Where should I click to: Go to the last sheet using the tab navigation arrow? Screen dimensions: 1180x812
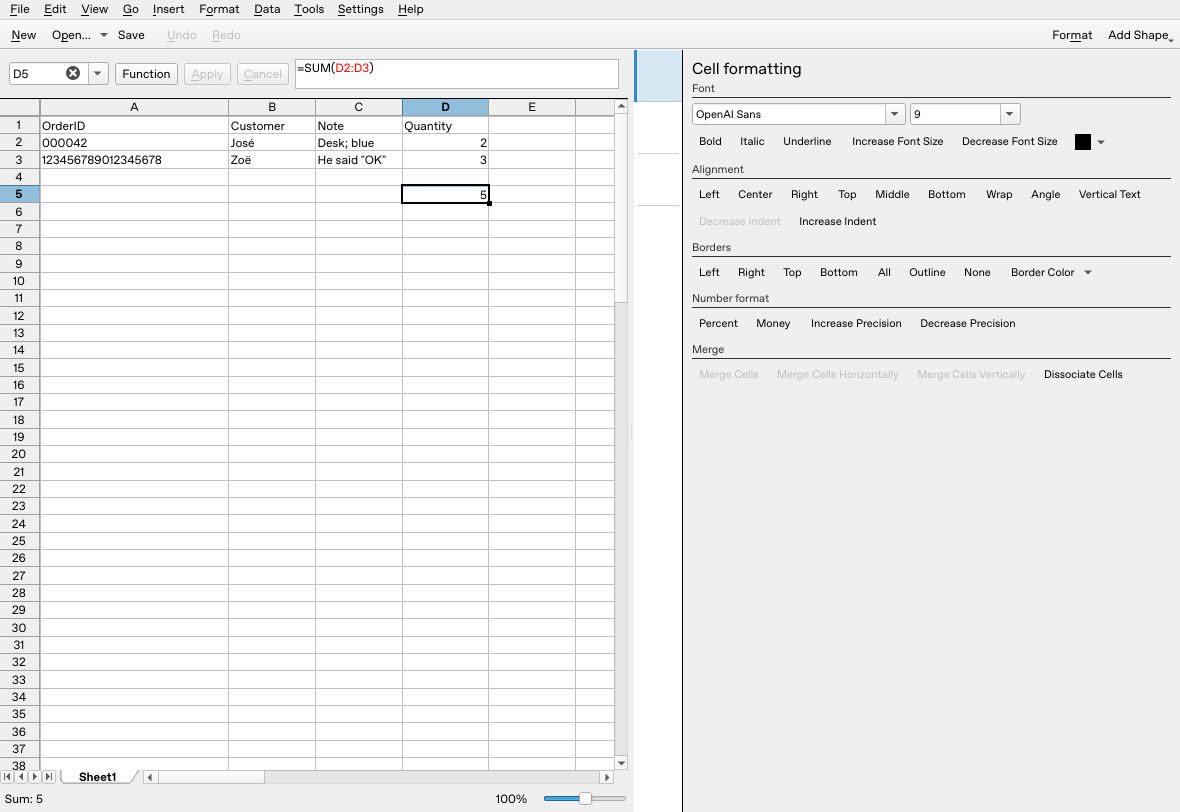[x=49, y=777]
